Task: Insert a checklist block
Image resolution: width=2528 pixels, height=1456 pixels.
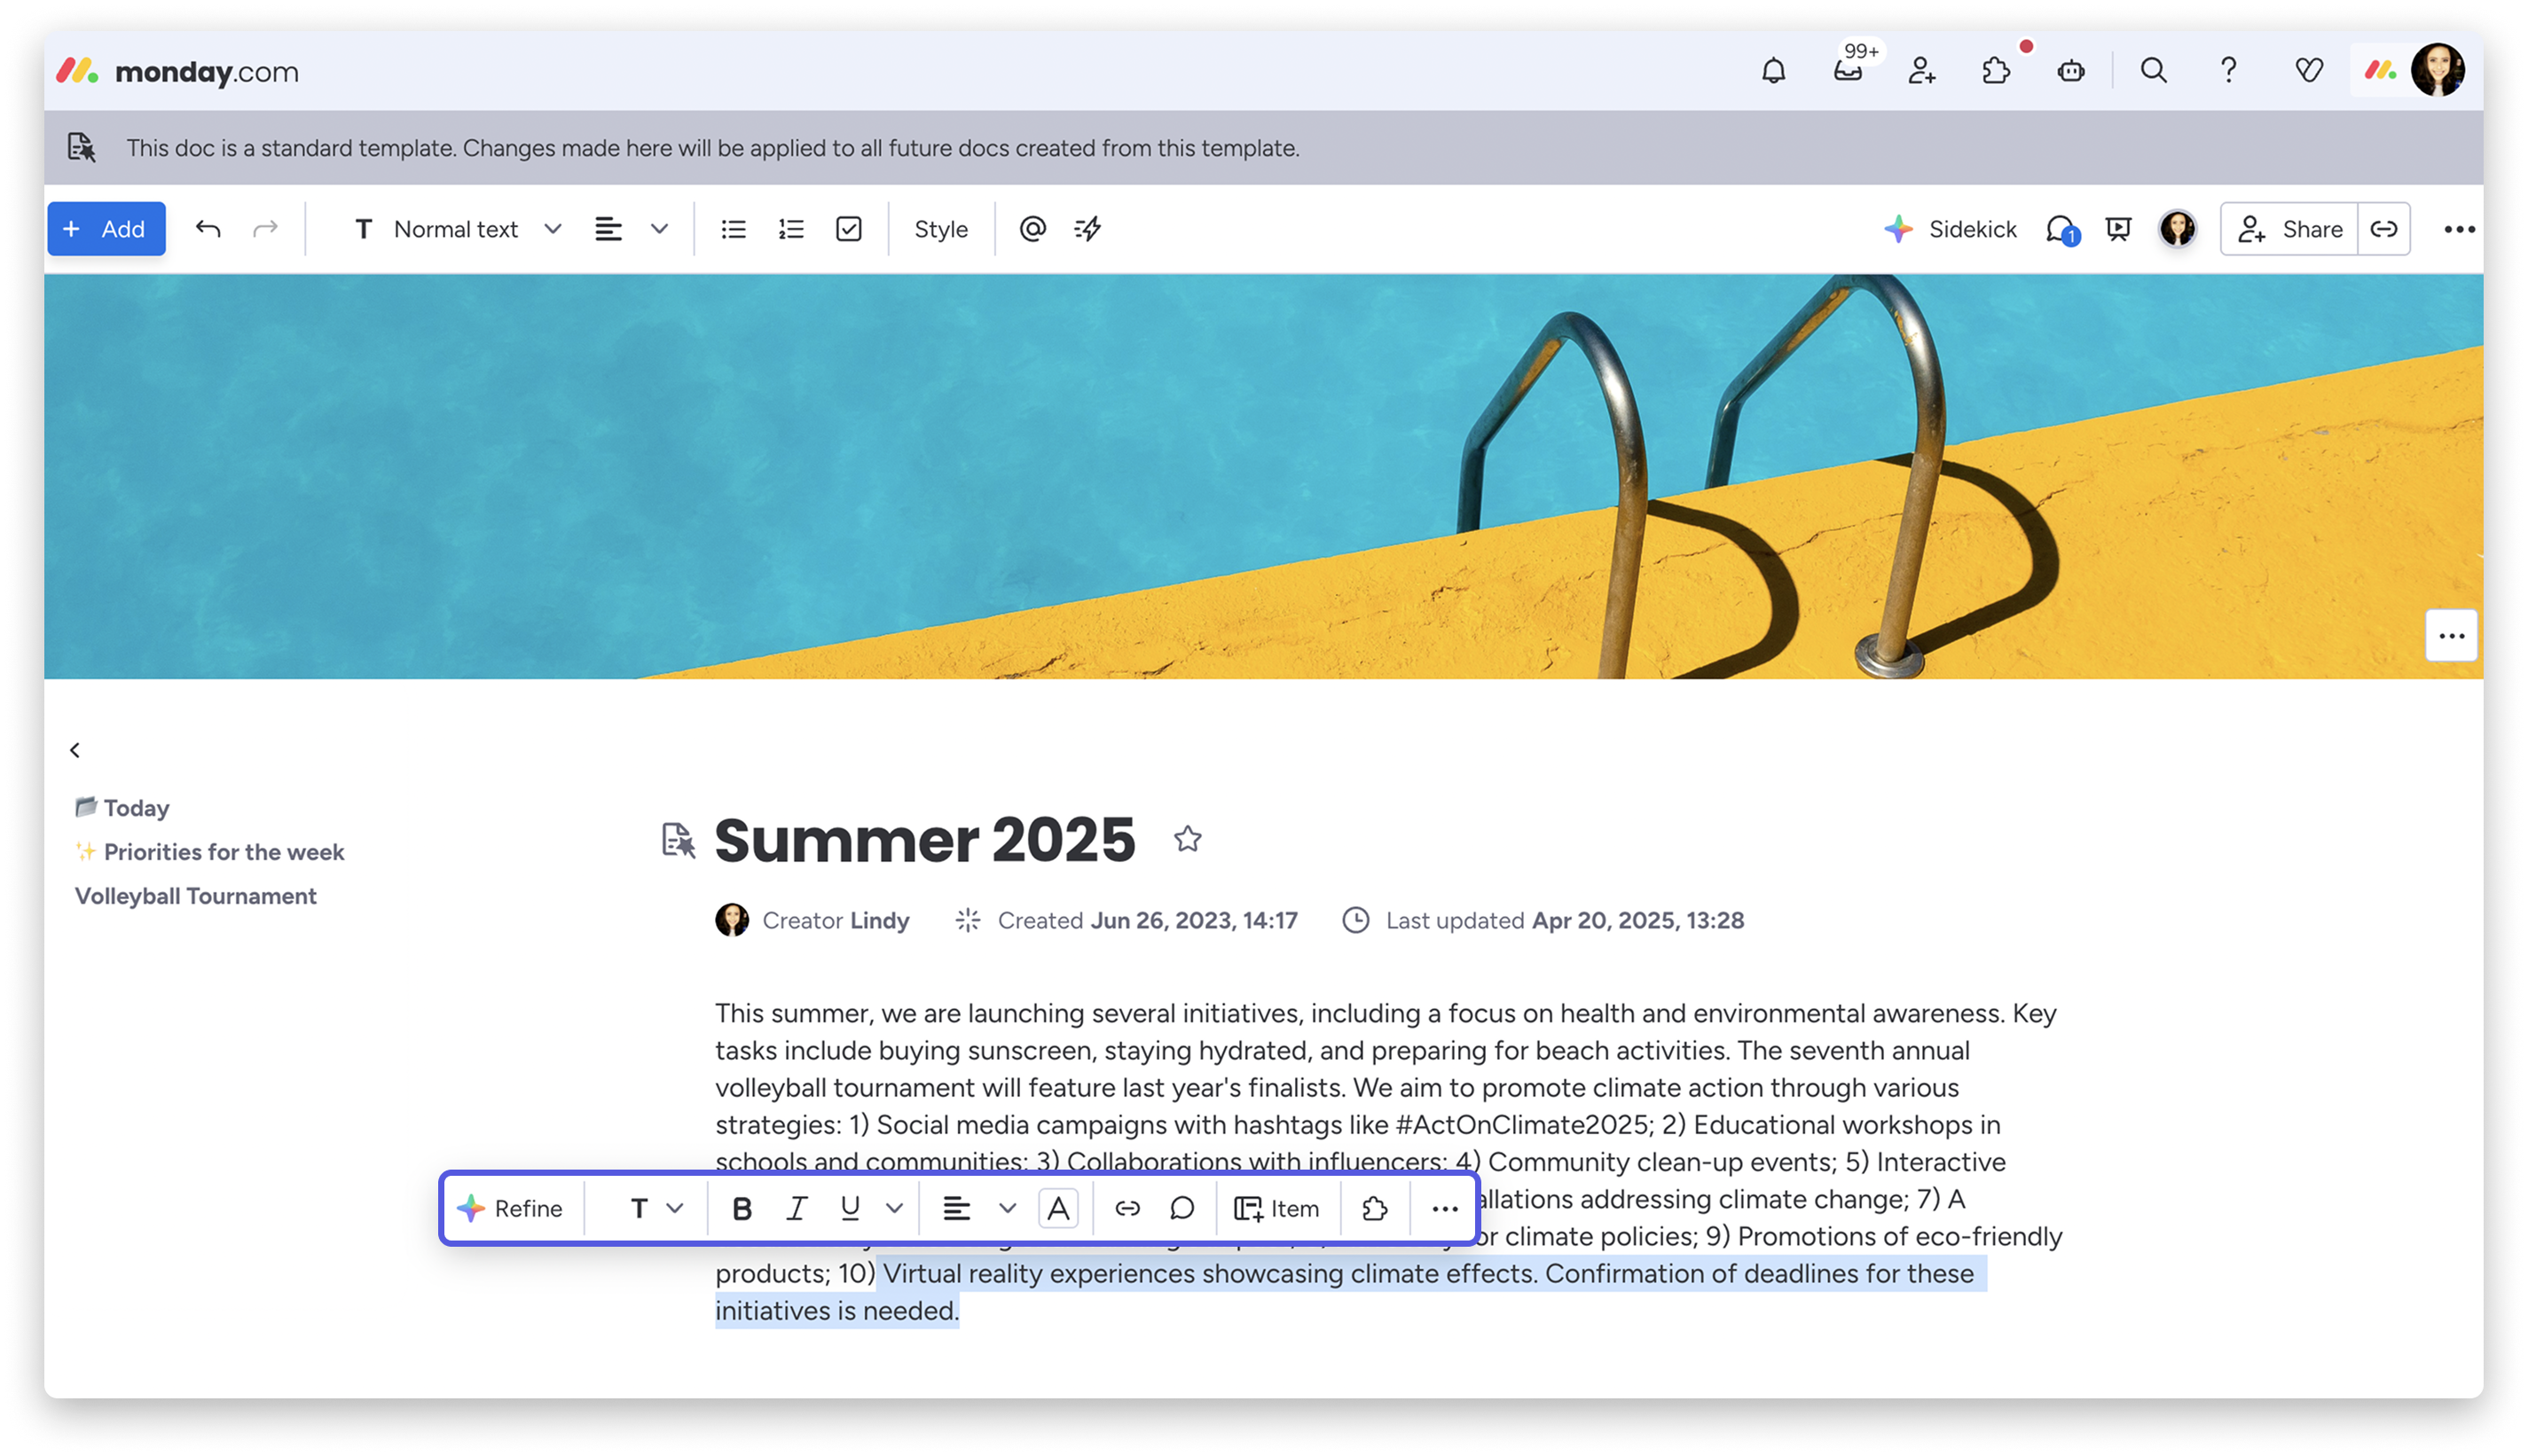Action: [848, 229]
